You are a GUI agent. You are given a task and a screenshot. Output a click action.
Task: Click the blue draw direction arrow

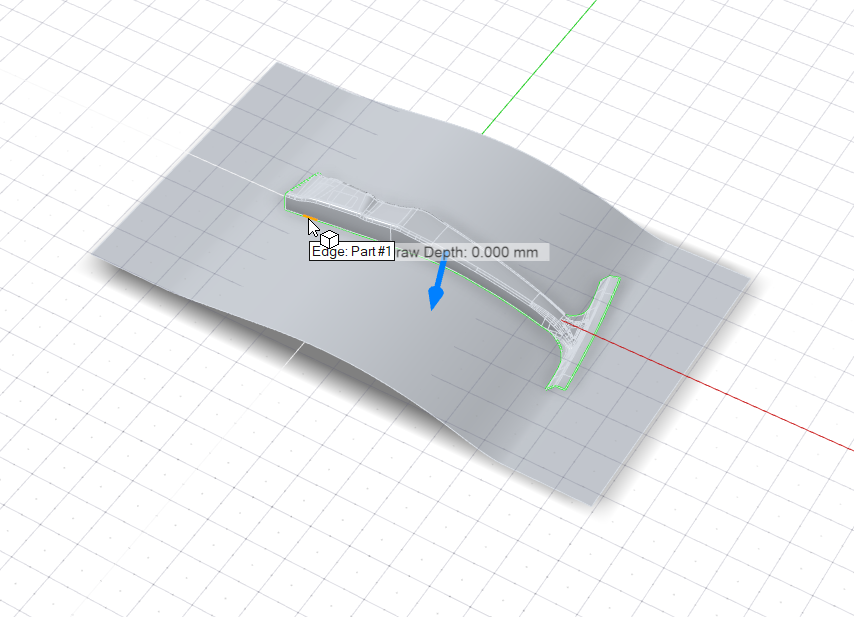pyautogui.click(x=436, y=290)
